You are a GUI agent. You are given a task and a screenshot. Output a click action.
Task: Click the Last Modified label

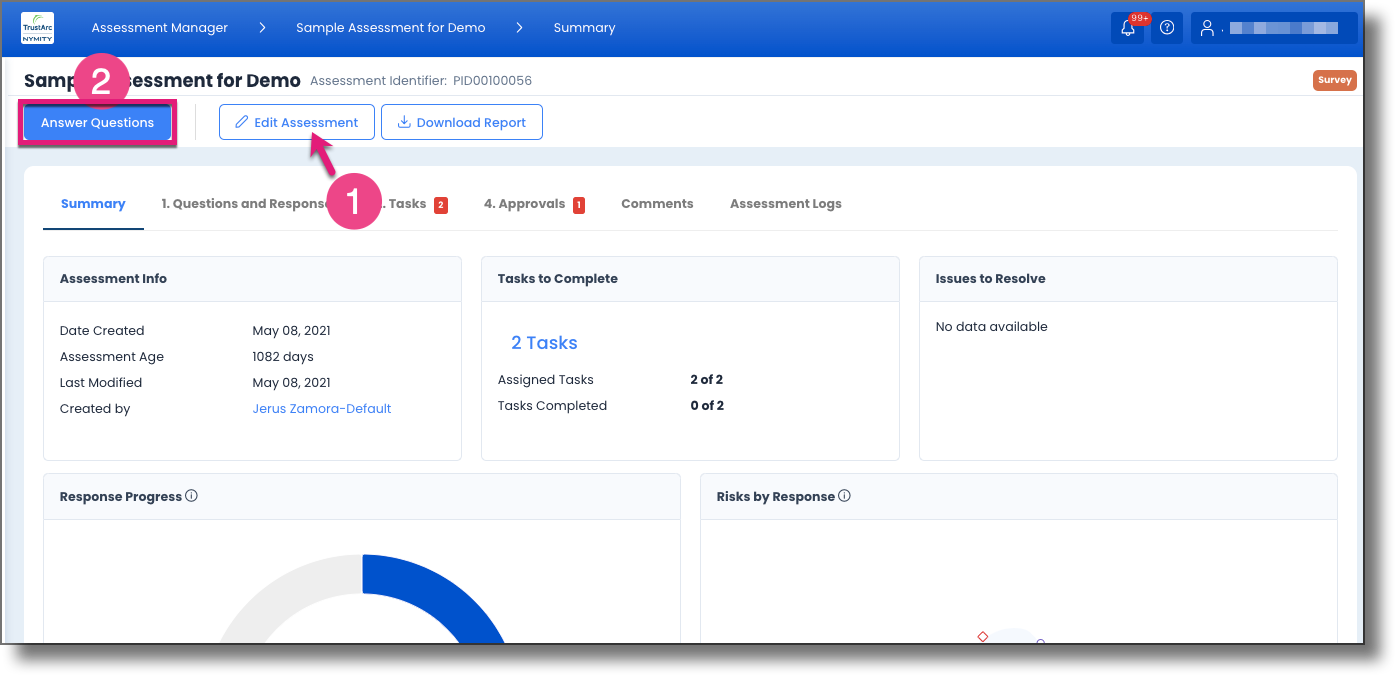coord(101,383)
